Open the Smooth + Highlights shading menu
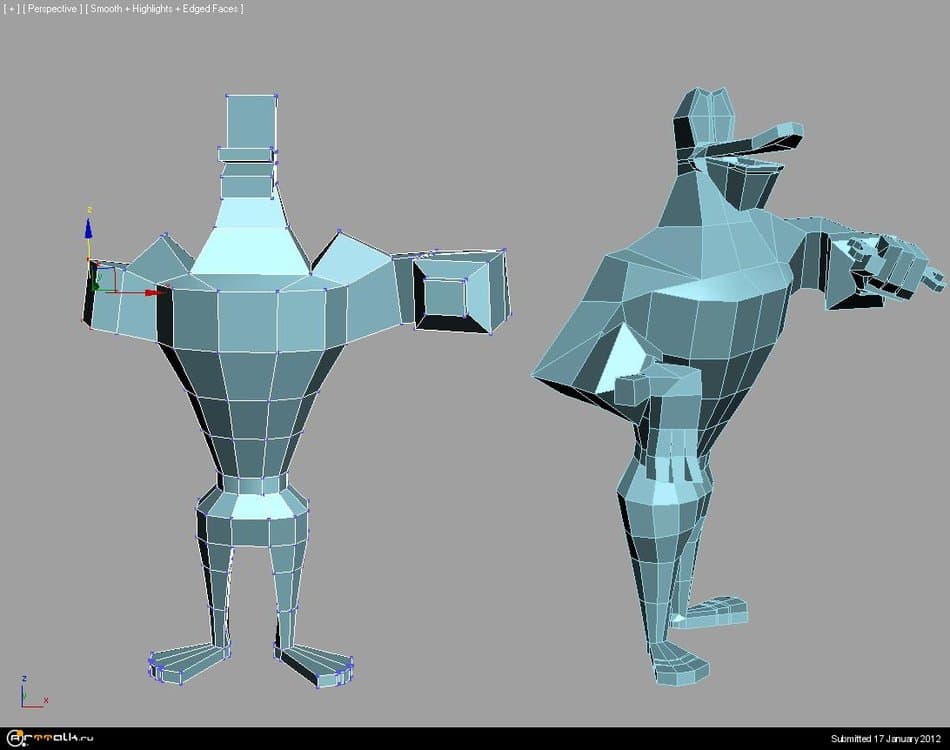 pos(164,9)
